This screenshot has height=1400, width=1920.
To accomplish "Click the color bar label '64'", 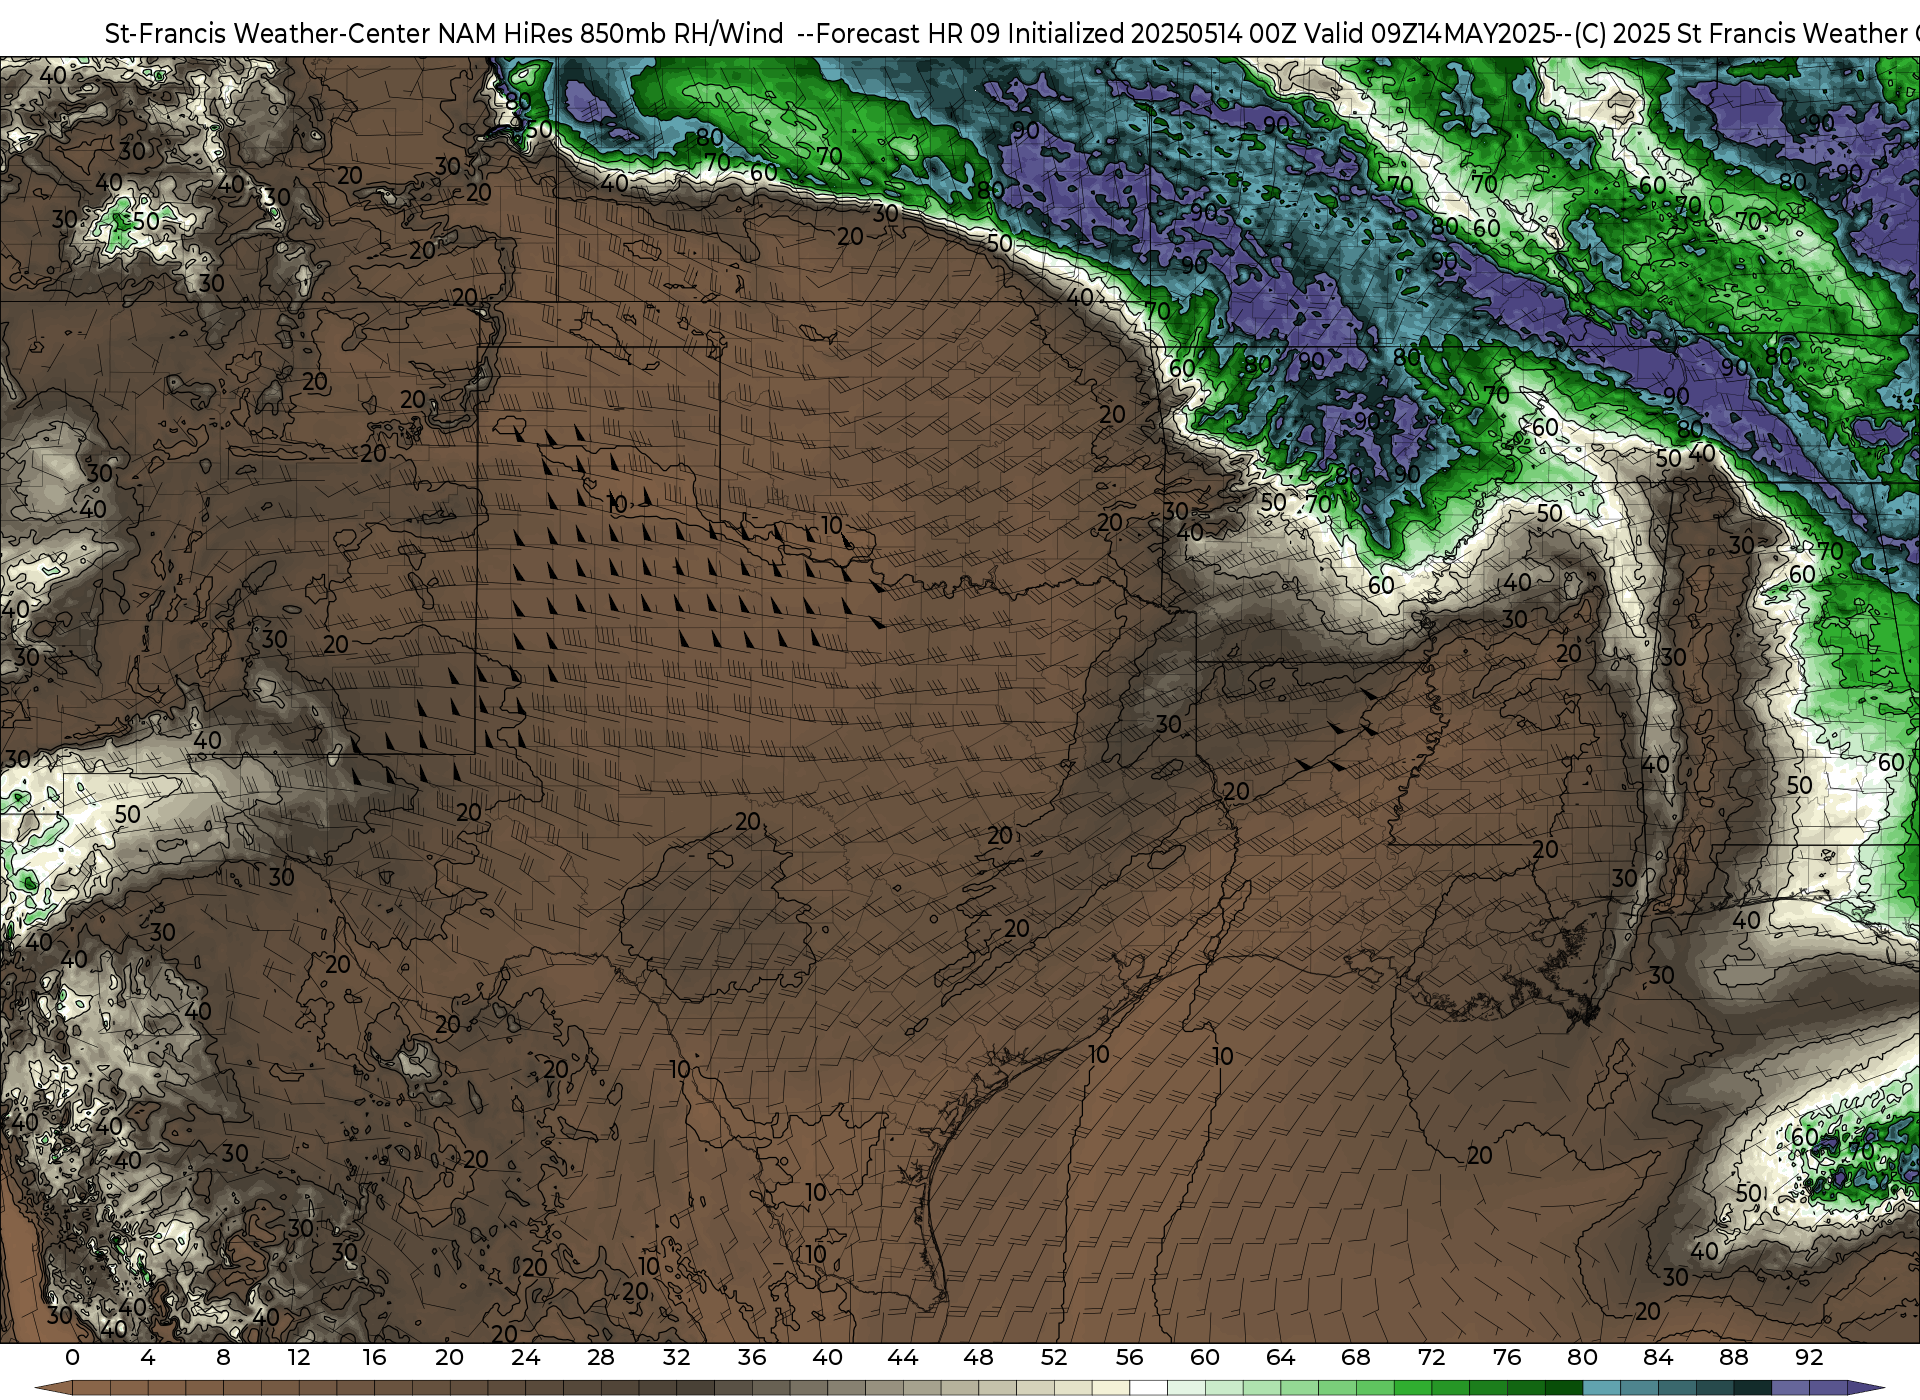I will pos(1280,1357).
